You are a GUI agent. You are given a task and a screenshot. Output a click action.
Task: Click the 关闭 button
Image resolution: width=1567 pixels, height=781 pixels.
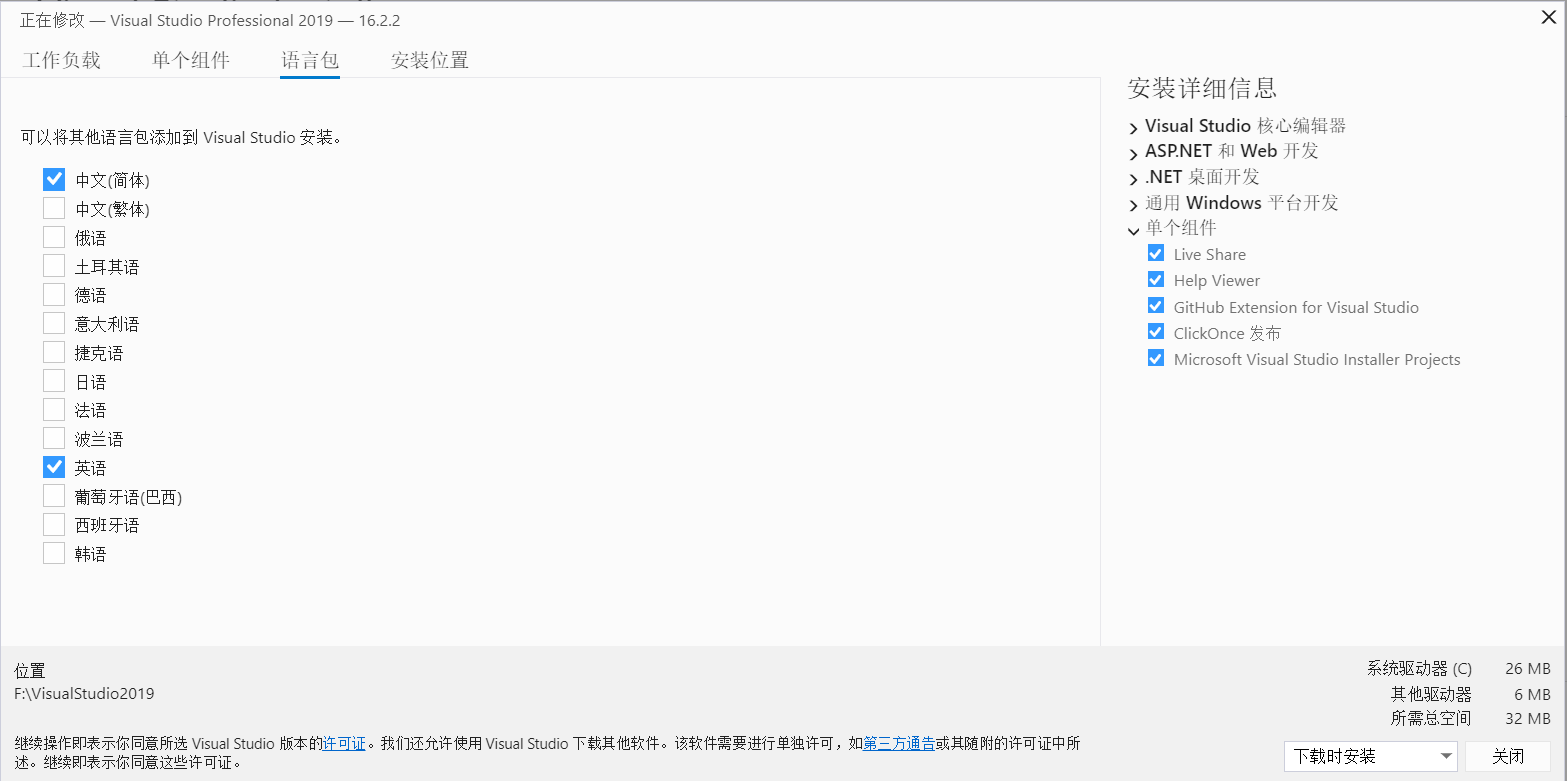pyautogui.click(x=1507, y=756)
